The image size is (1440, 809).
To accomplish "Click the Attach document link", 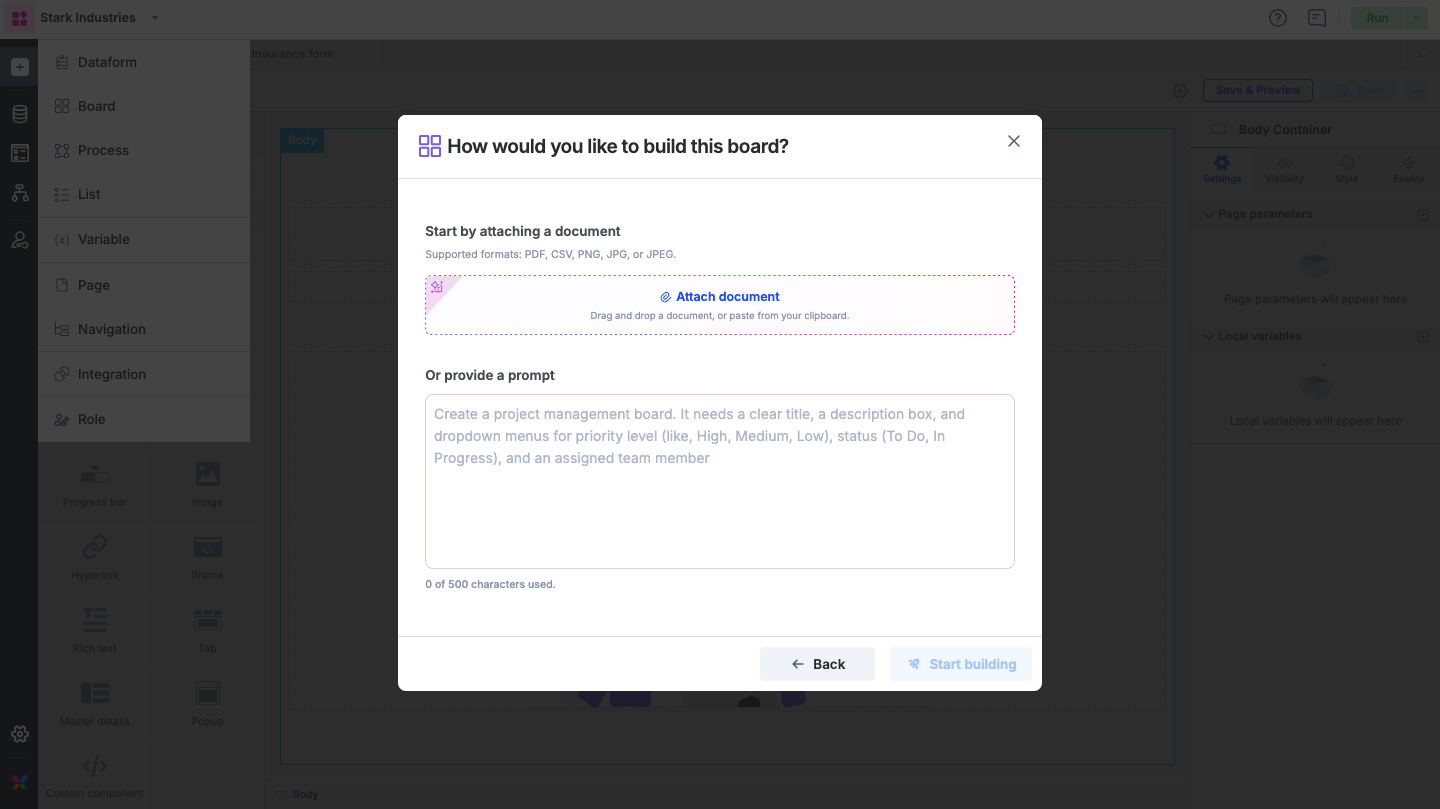I will (720, 297).
